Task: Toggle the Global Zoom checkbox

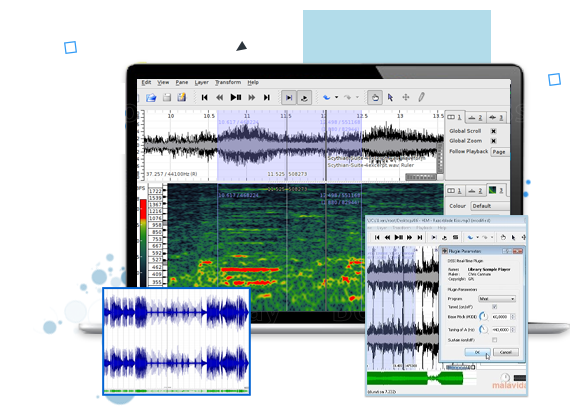Action: coord(494,141)
